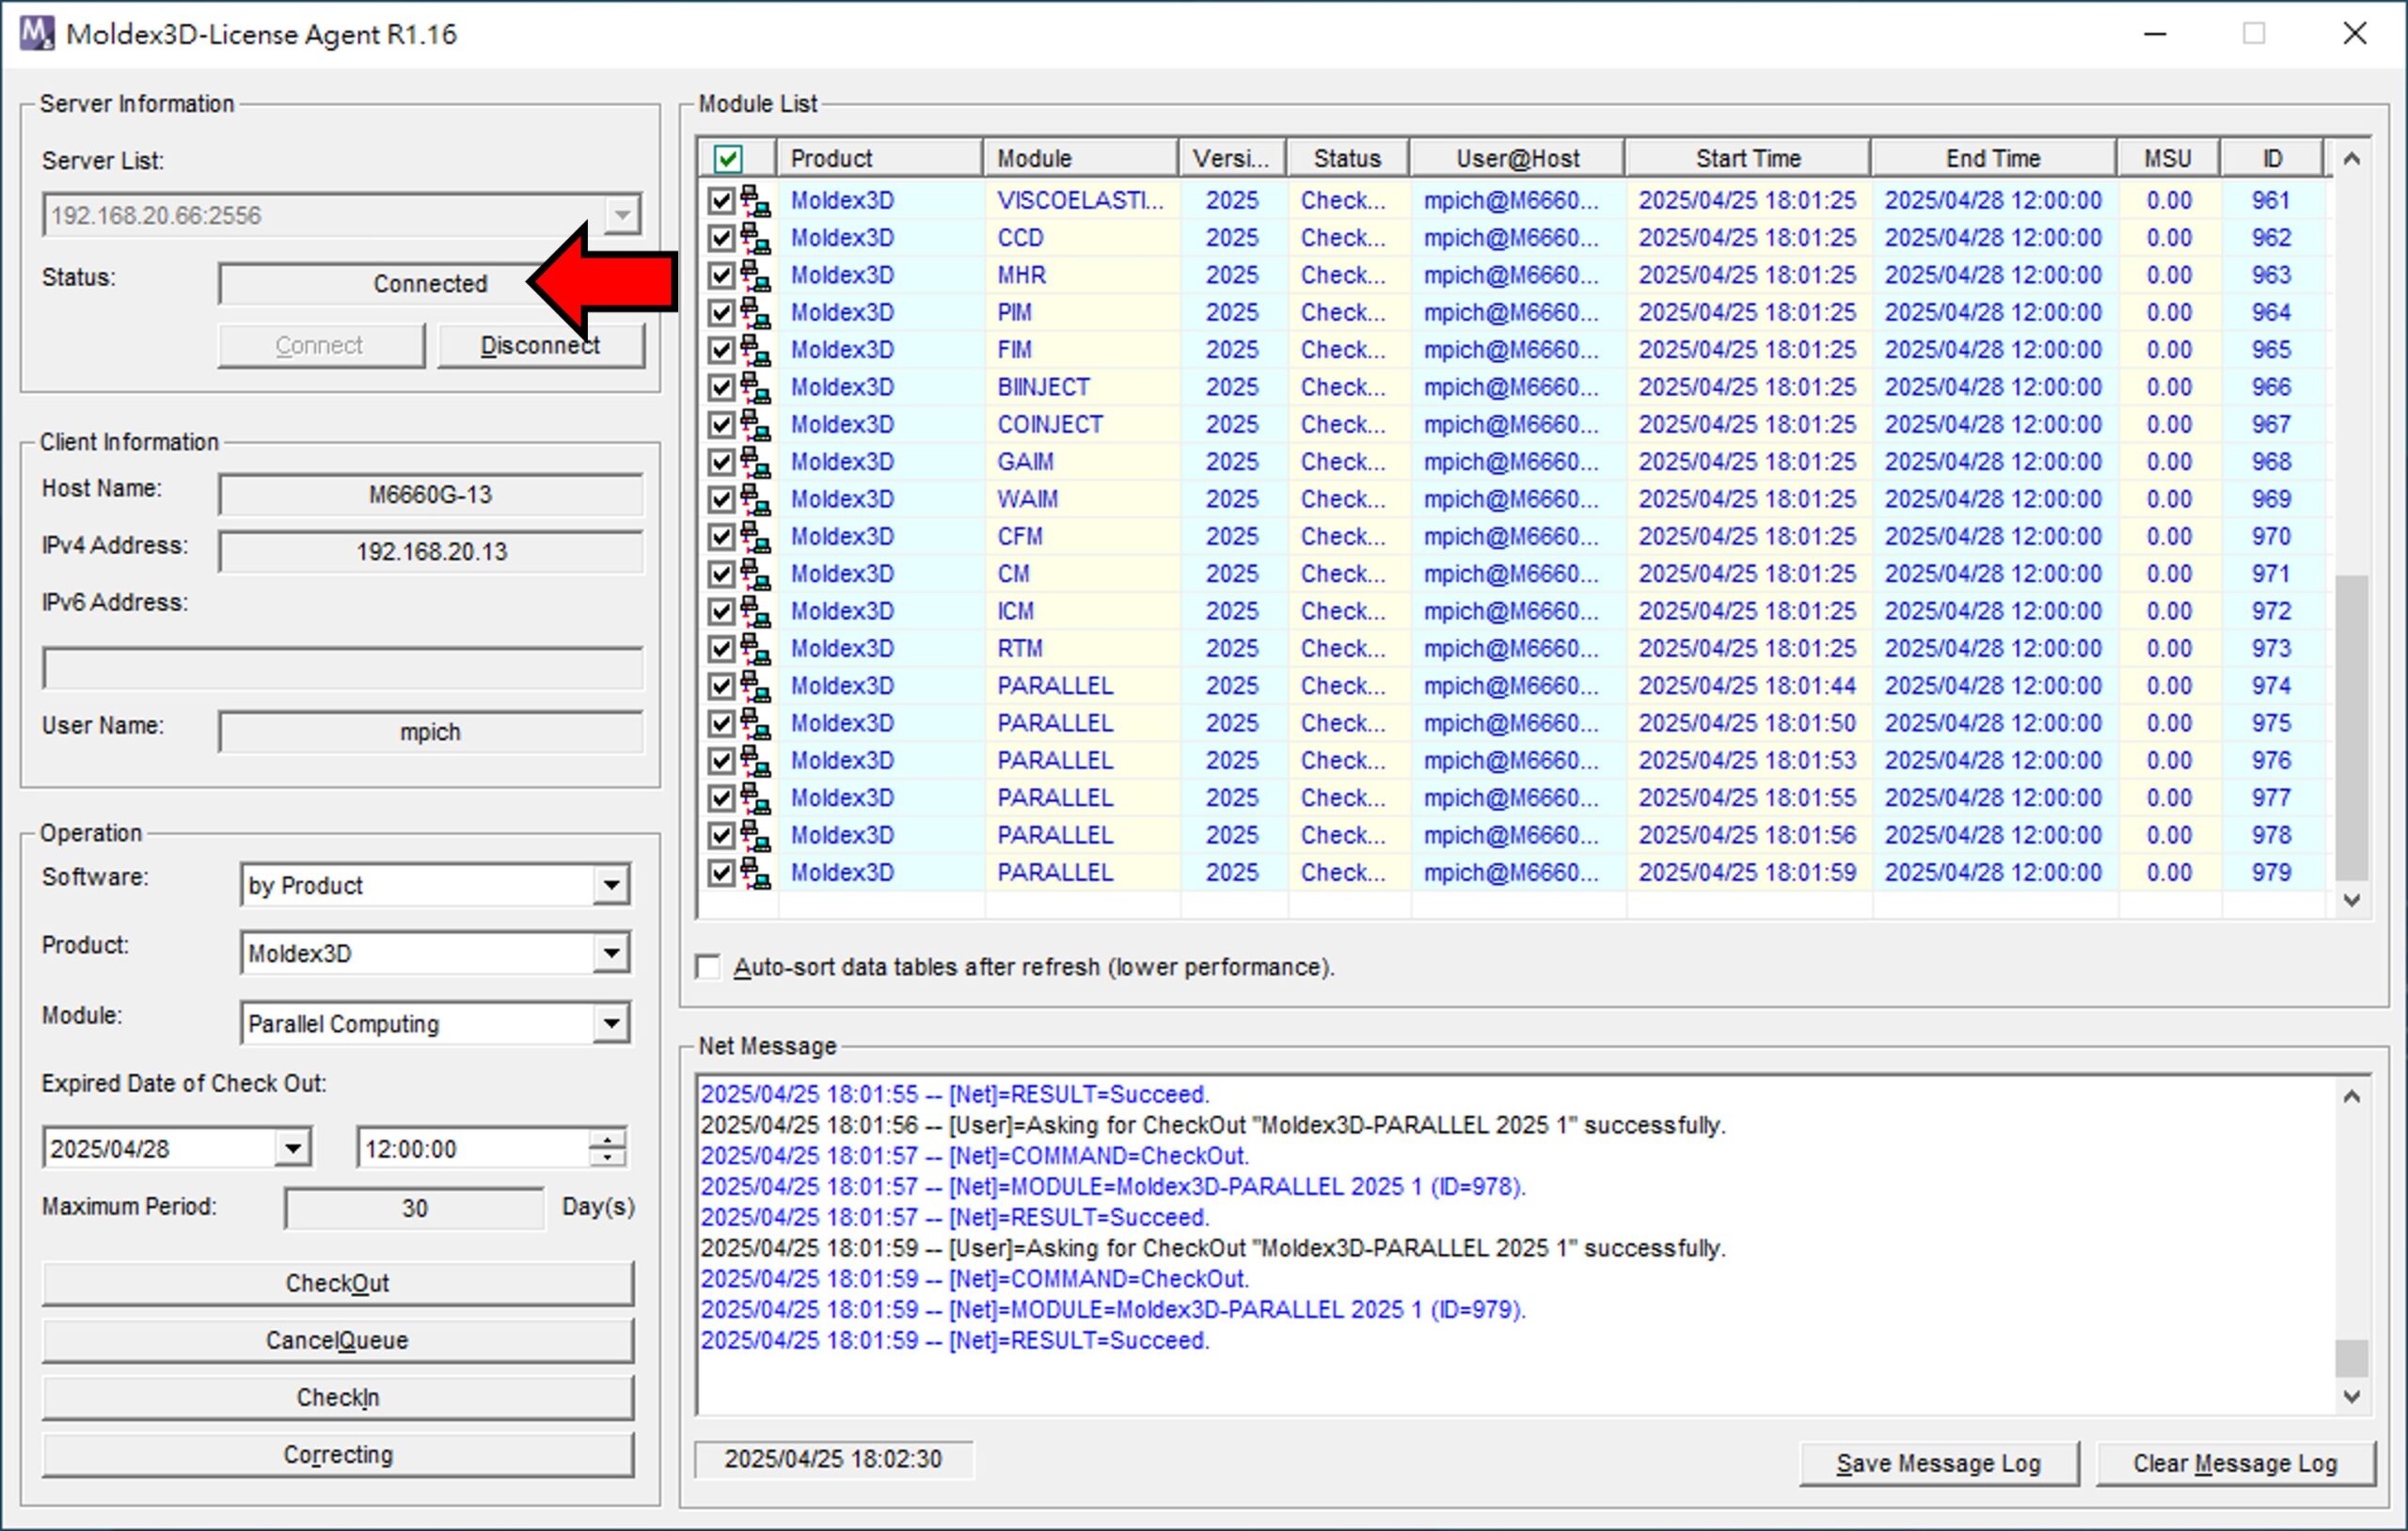Viewport: 2408px width, 1531px height.
Task: Click network icon of VISCOELASTI module row
Action: click(756, 201)
